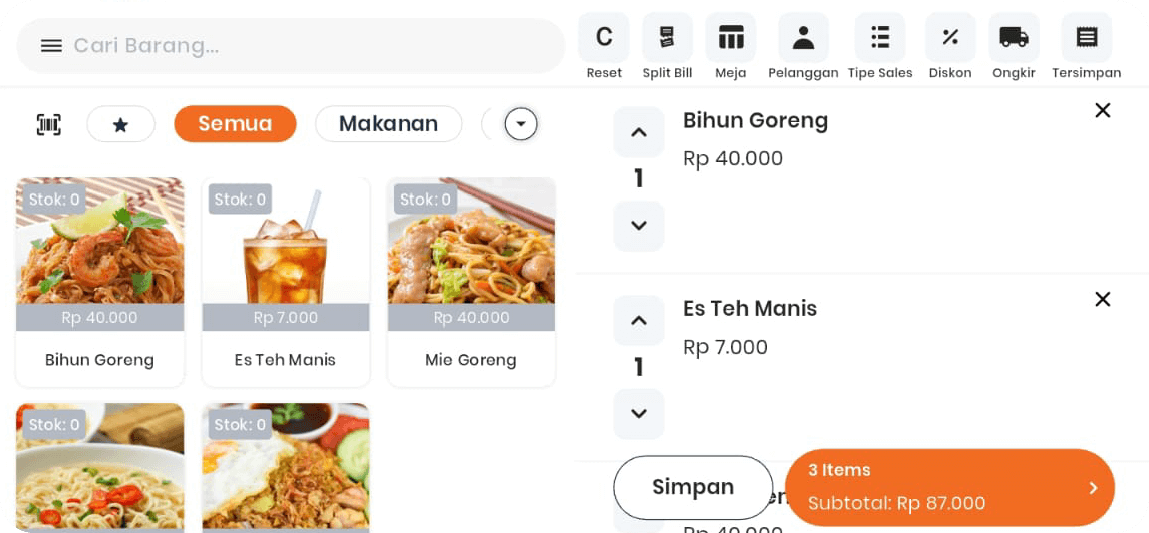Toggle the star favorites filter
1149x533 pixels.
coord(121,124)
